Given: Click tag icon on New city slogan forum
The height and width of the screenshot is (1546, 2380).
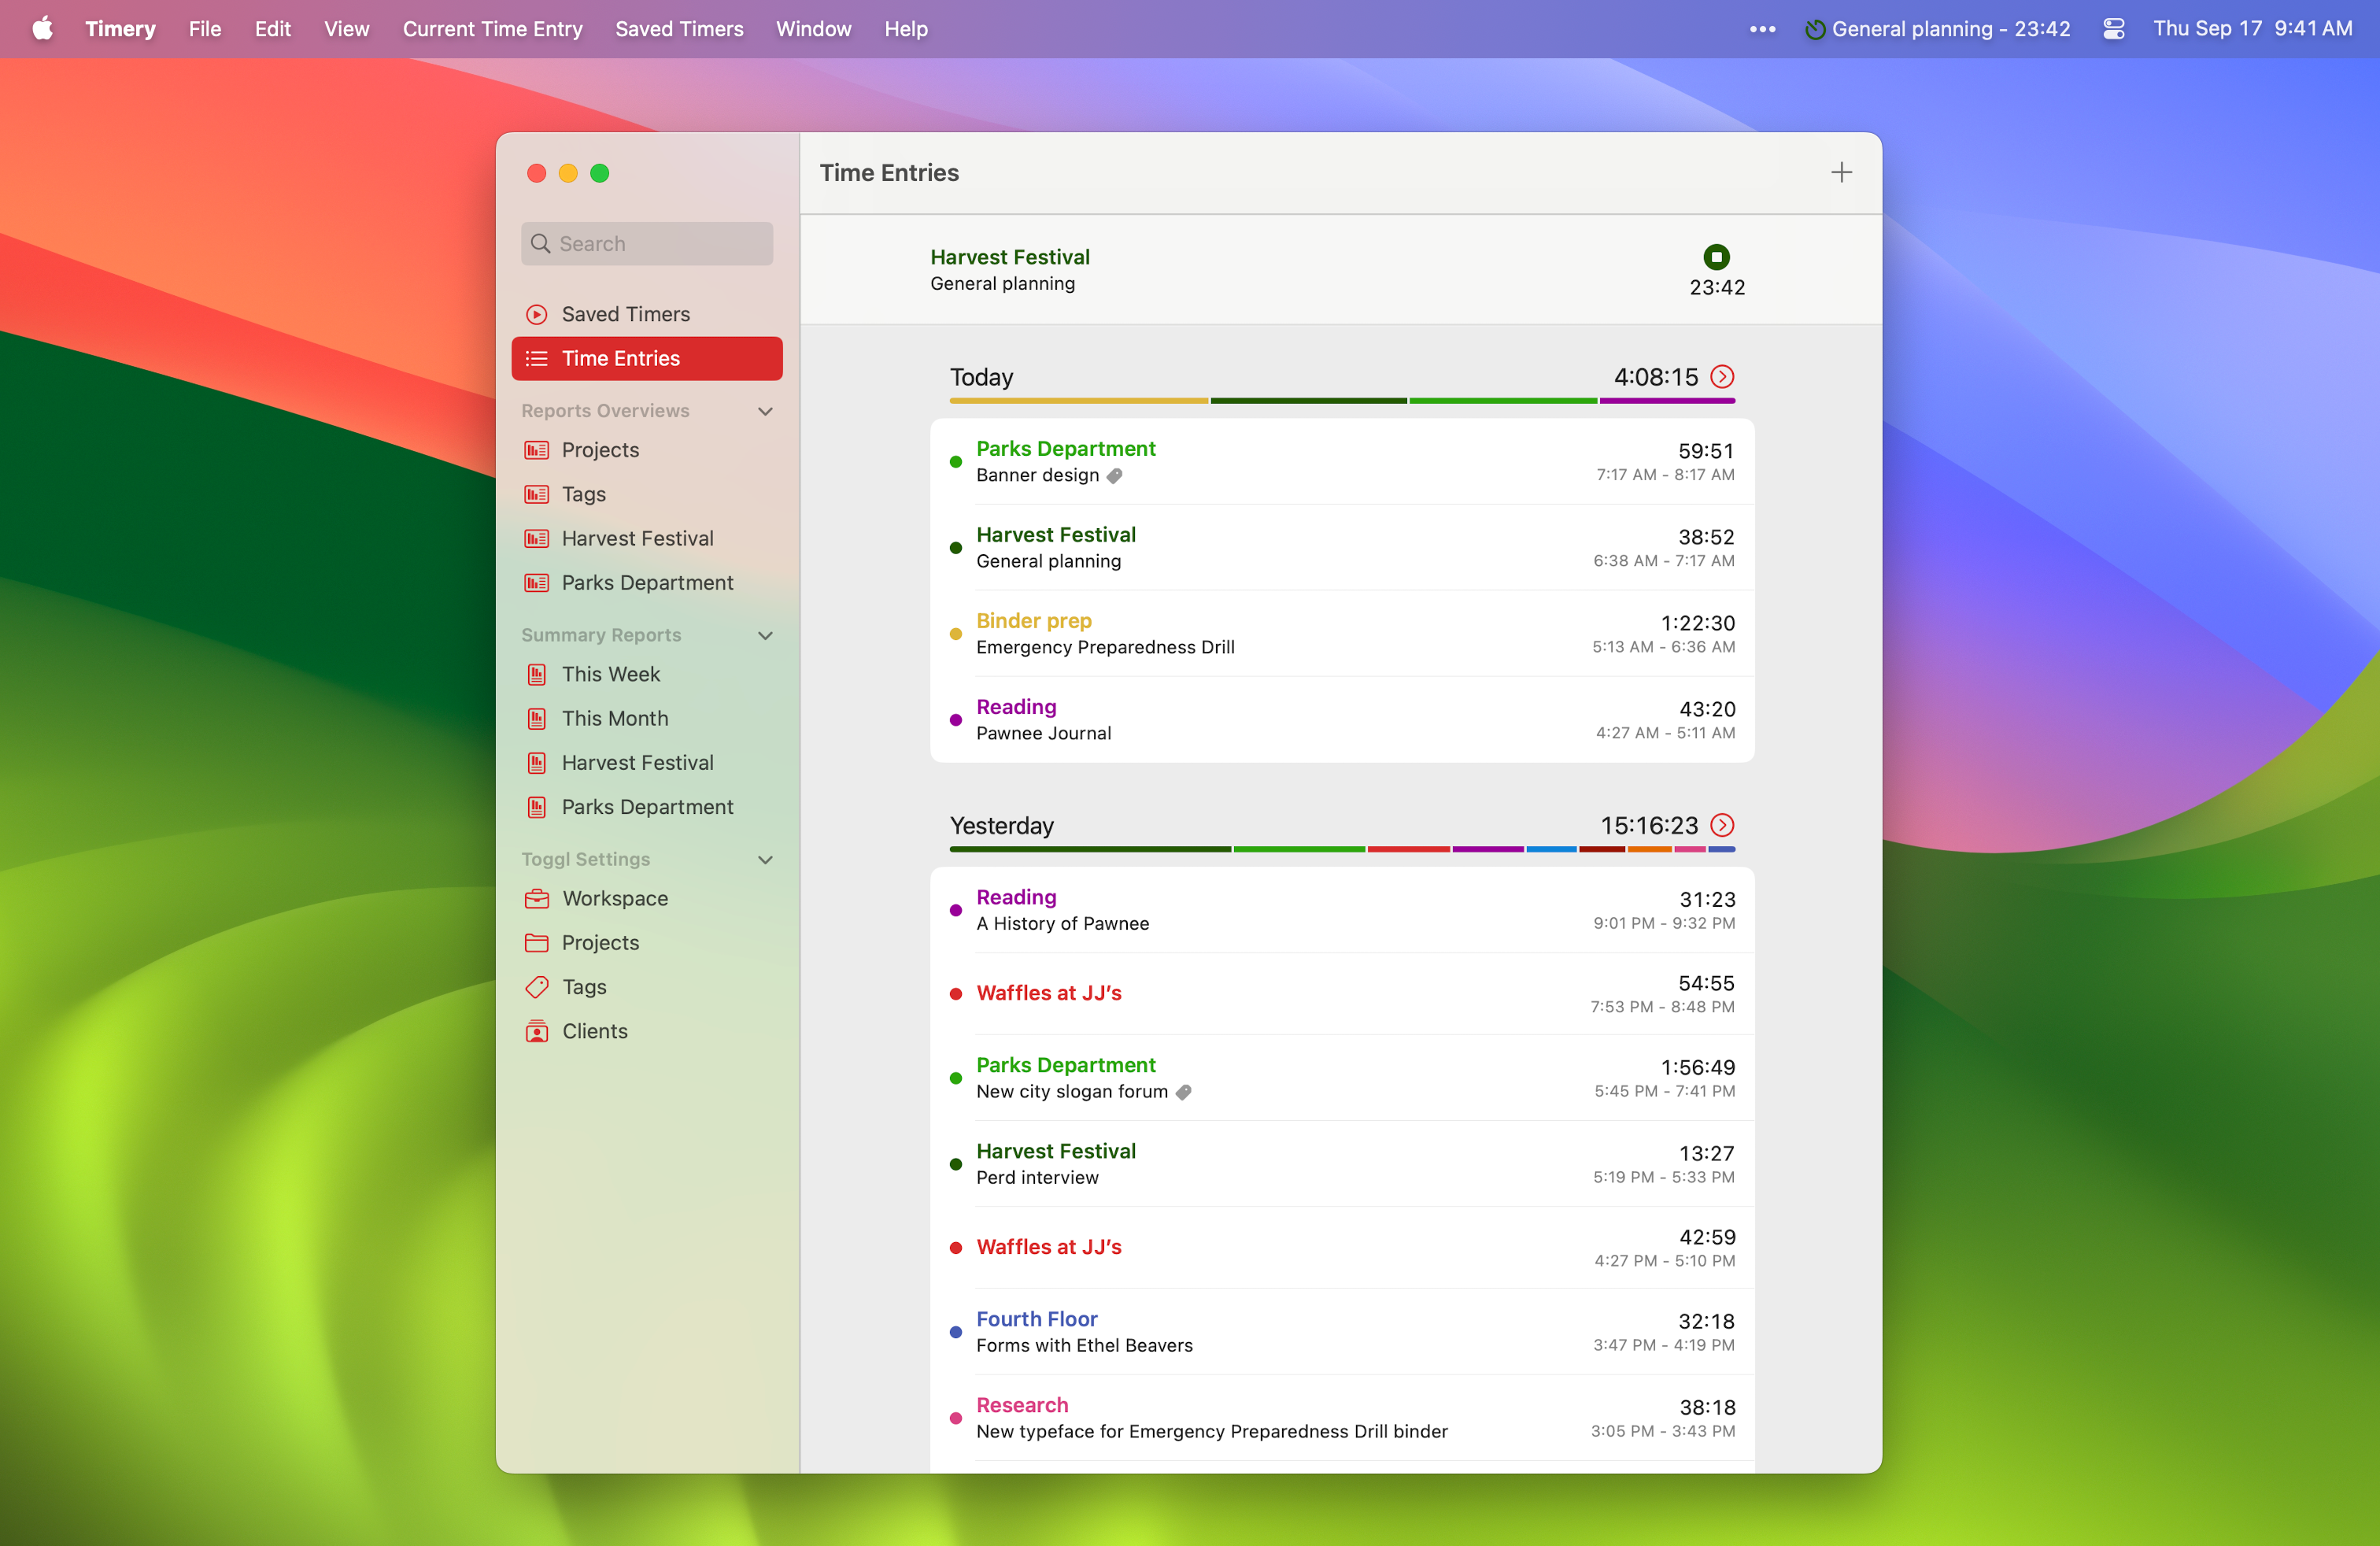Looking at the screenshot, I should [1183, 1092].
